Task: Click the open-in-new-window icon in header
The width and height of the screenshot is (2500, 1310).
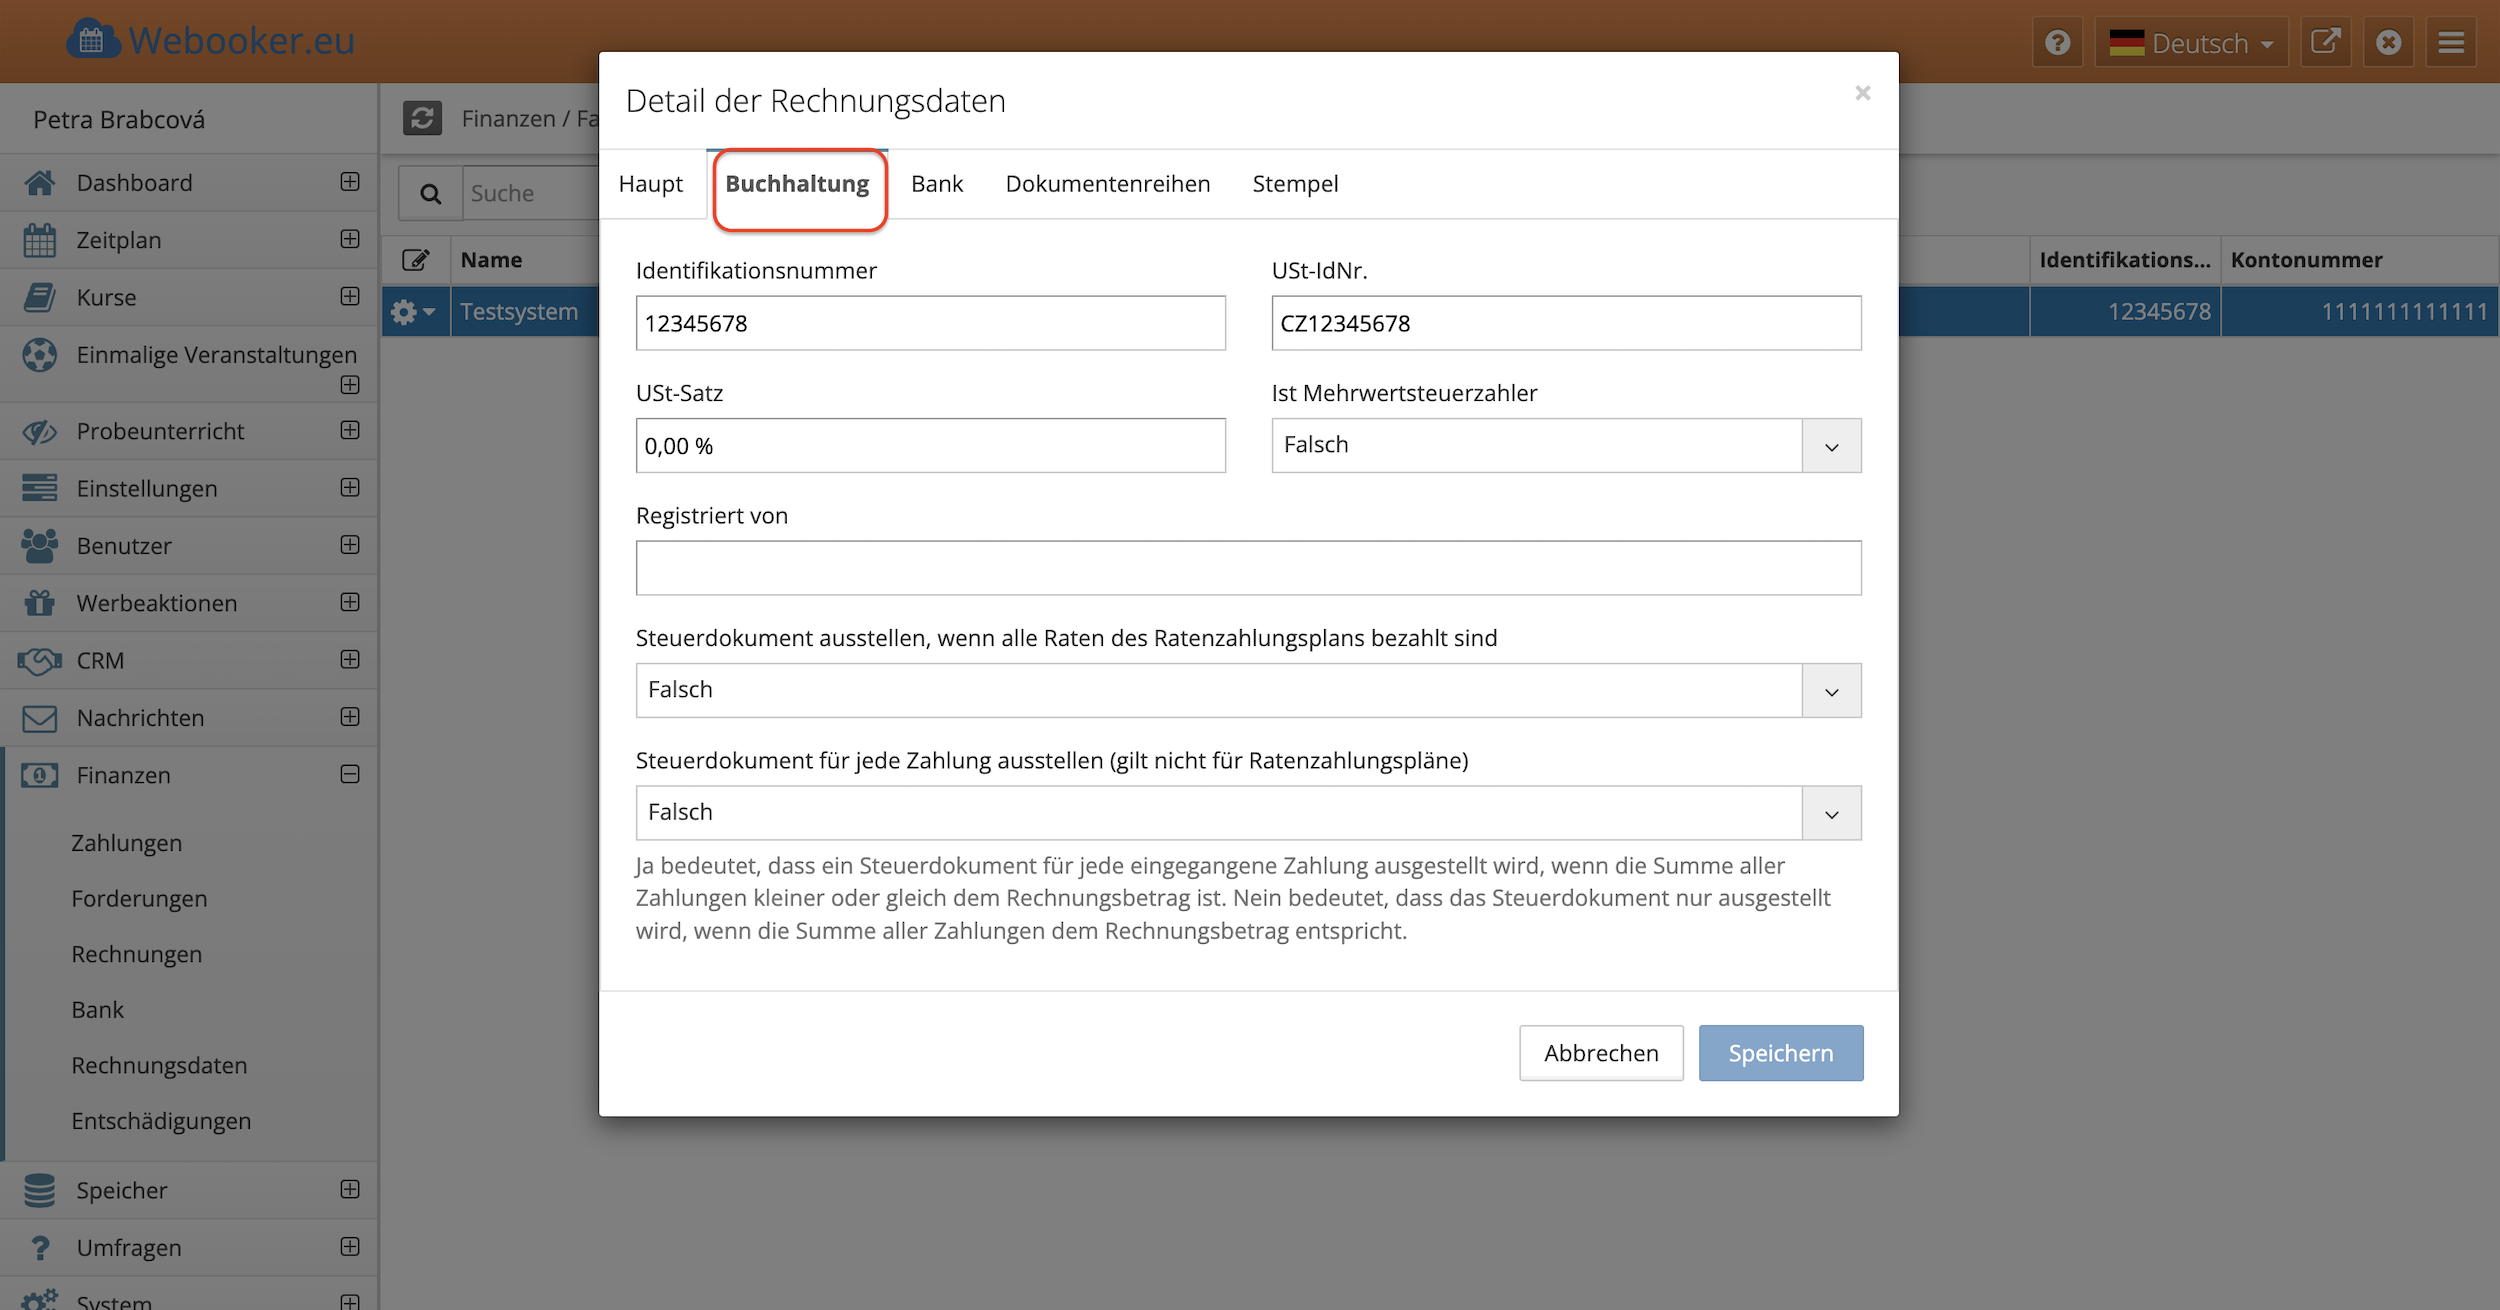Action: 2325,43
